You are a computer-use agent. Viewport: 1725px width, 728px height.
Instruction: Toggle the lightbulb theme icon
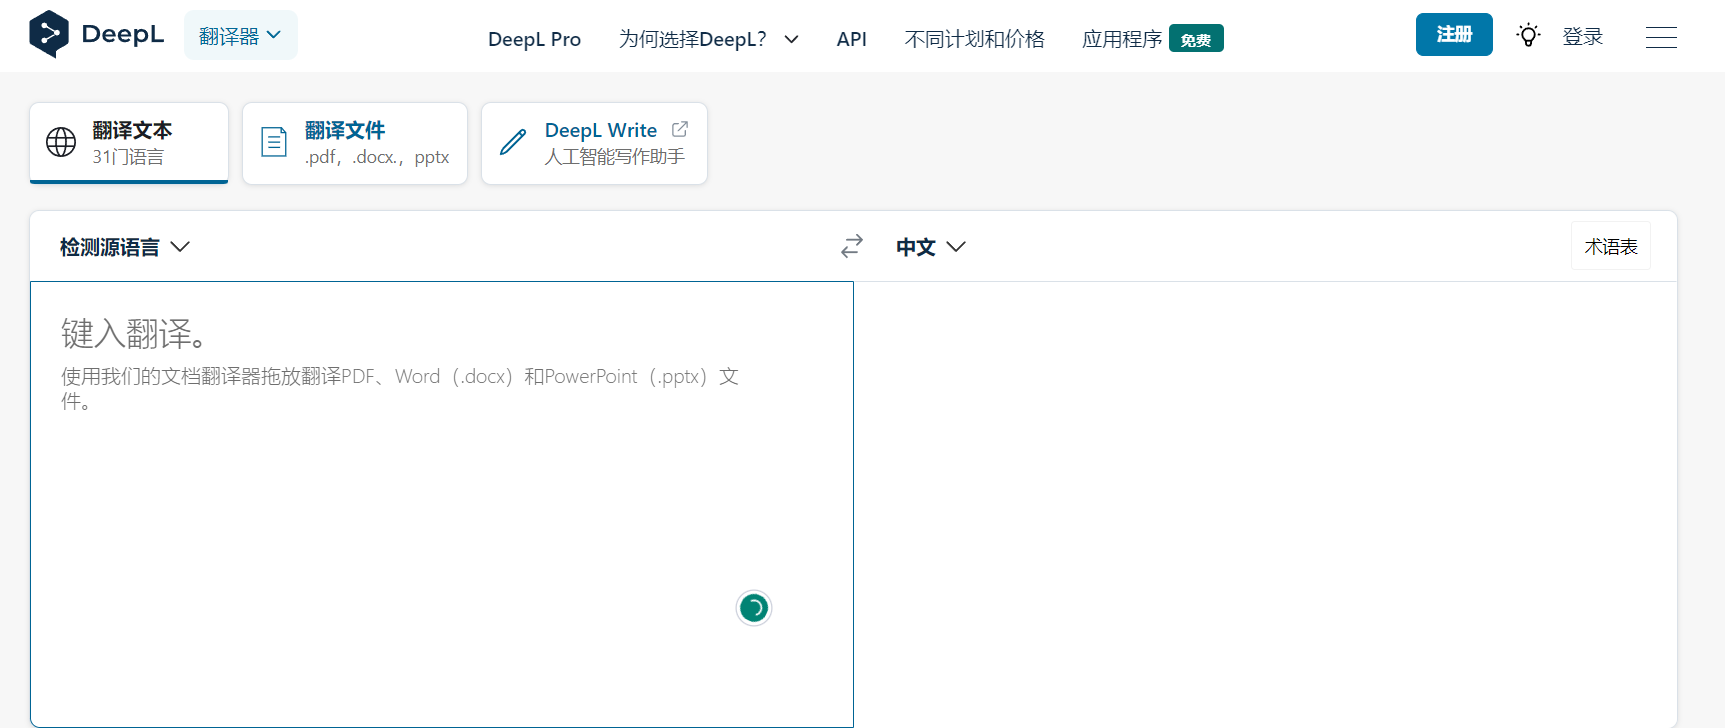1527,36
